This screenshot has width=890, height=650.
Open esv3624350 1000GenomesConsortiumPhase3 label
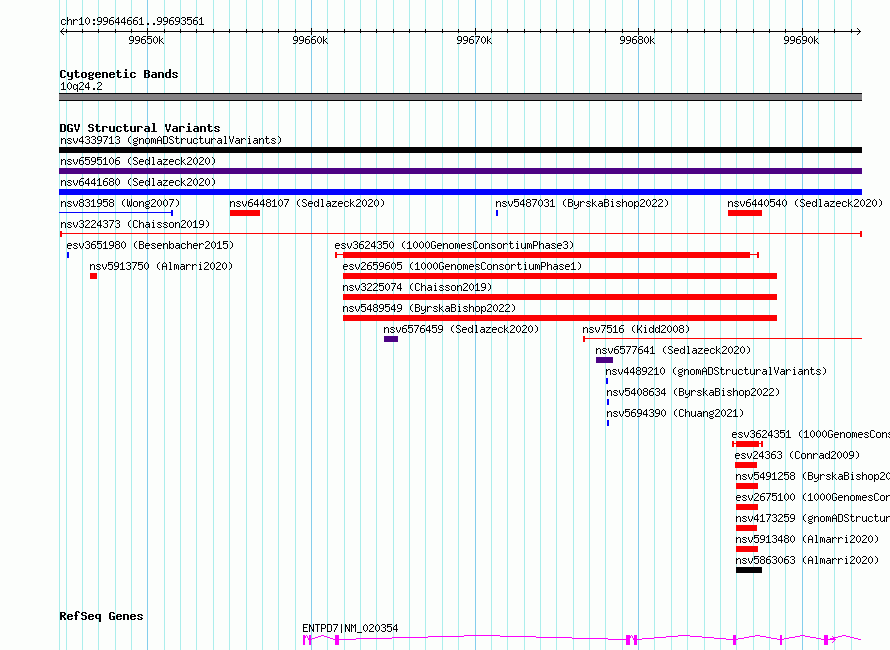[x=454, y=245]
